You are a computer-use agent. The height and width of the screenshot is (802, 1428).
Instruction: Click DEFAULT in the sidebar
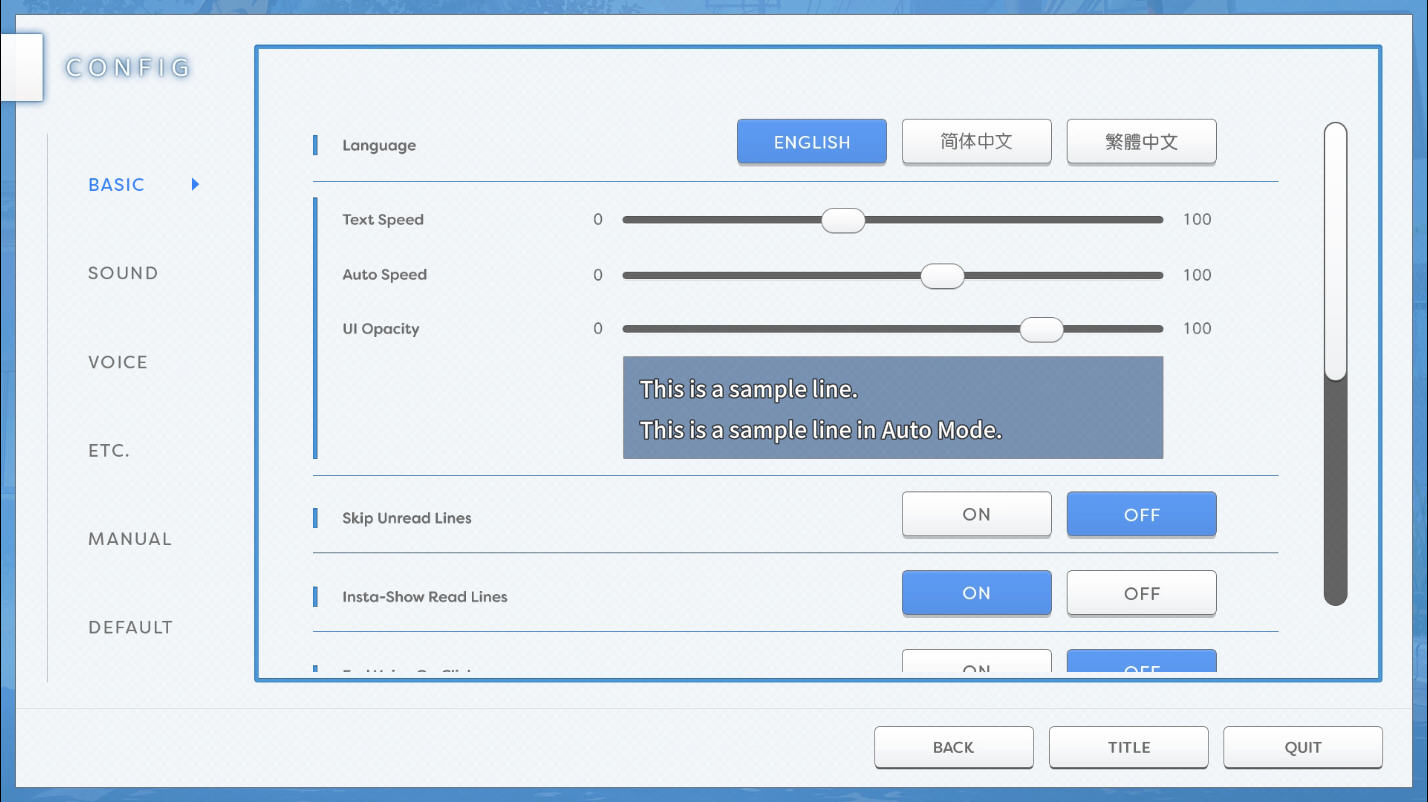(x=130, y=628)
